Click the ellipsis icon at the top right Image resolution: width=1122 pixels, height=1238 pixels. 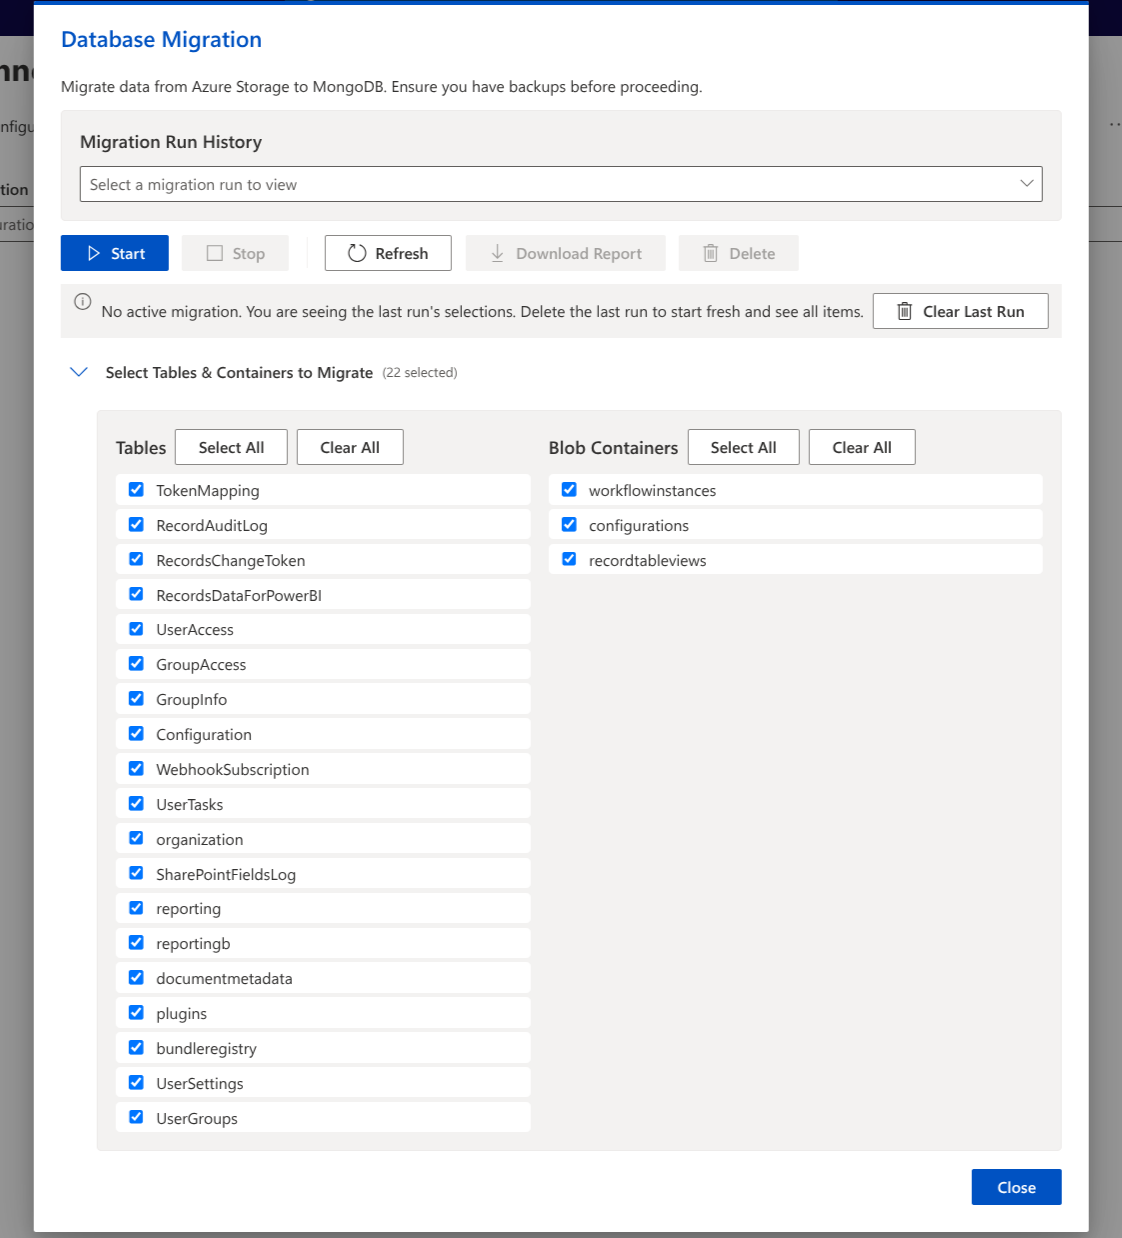click(1114, 124)
